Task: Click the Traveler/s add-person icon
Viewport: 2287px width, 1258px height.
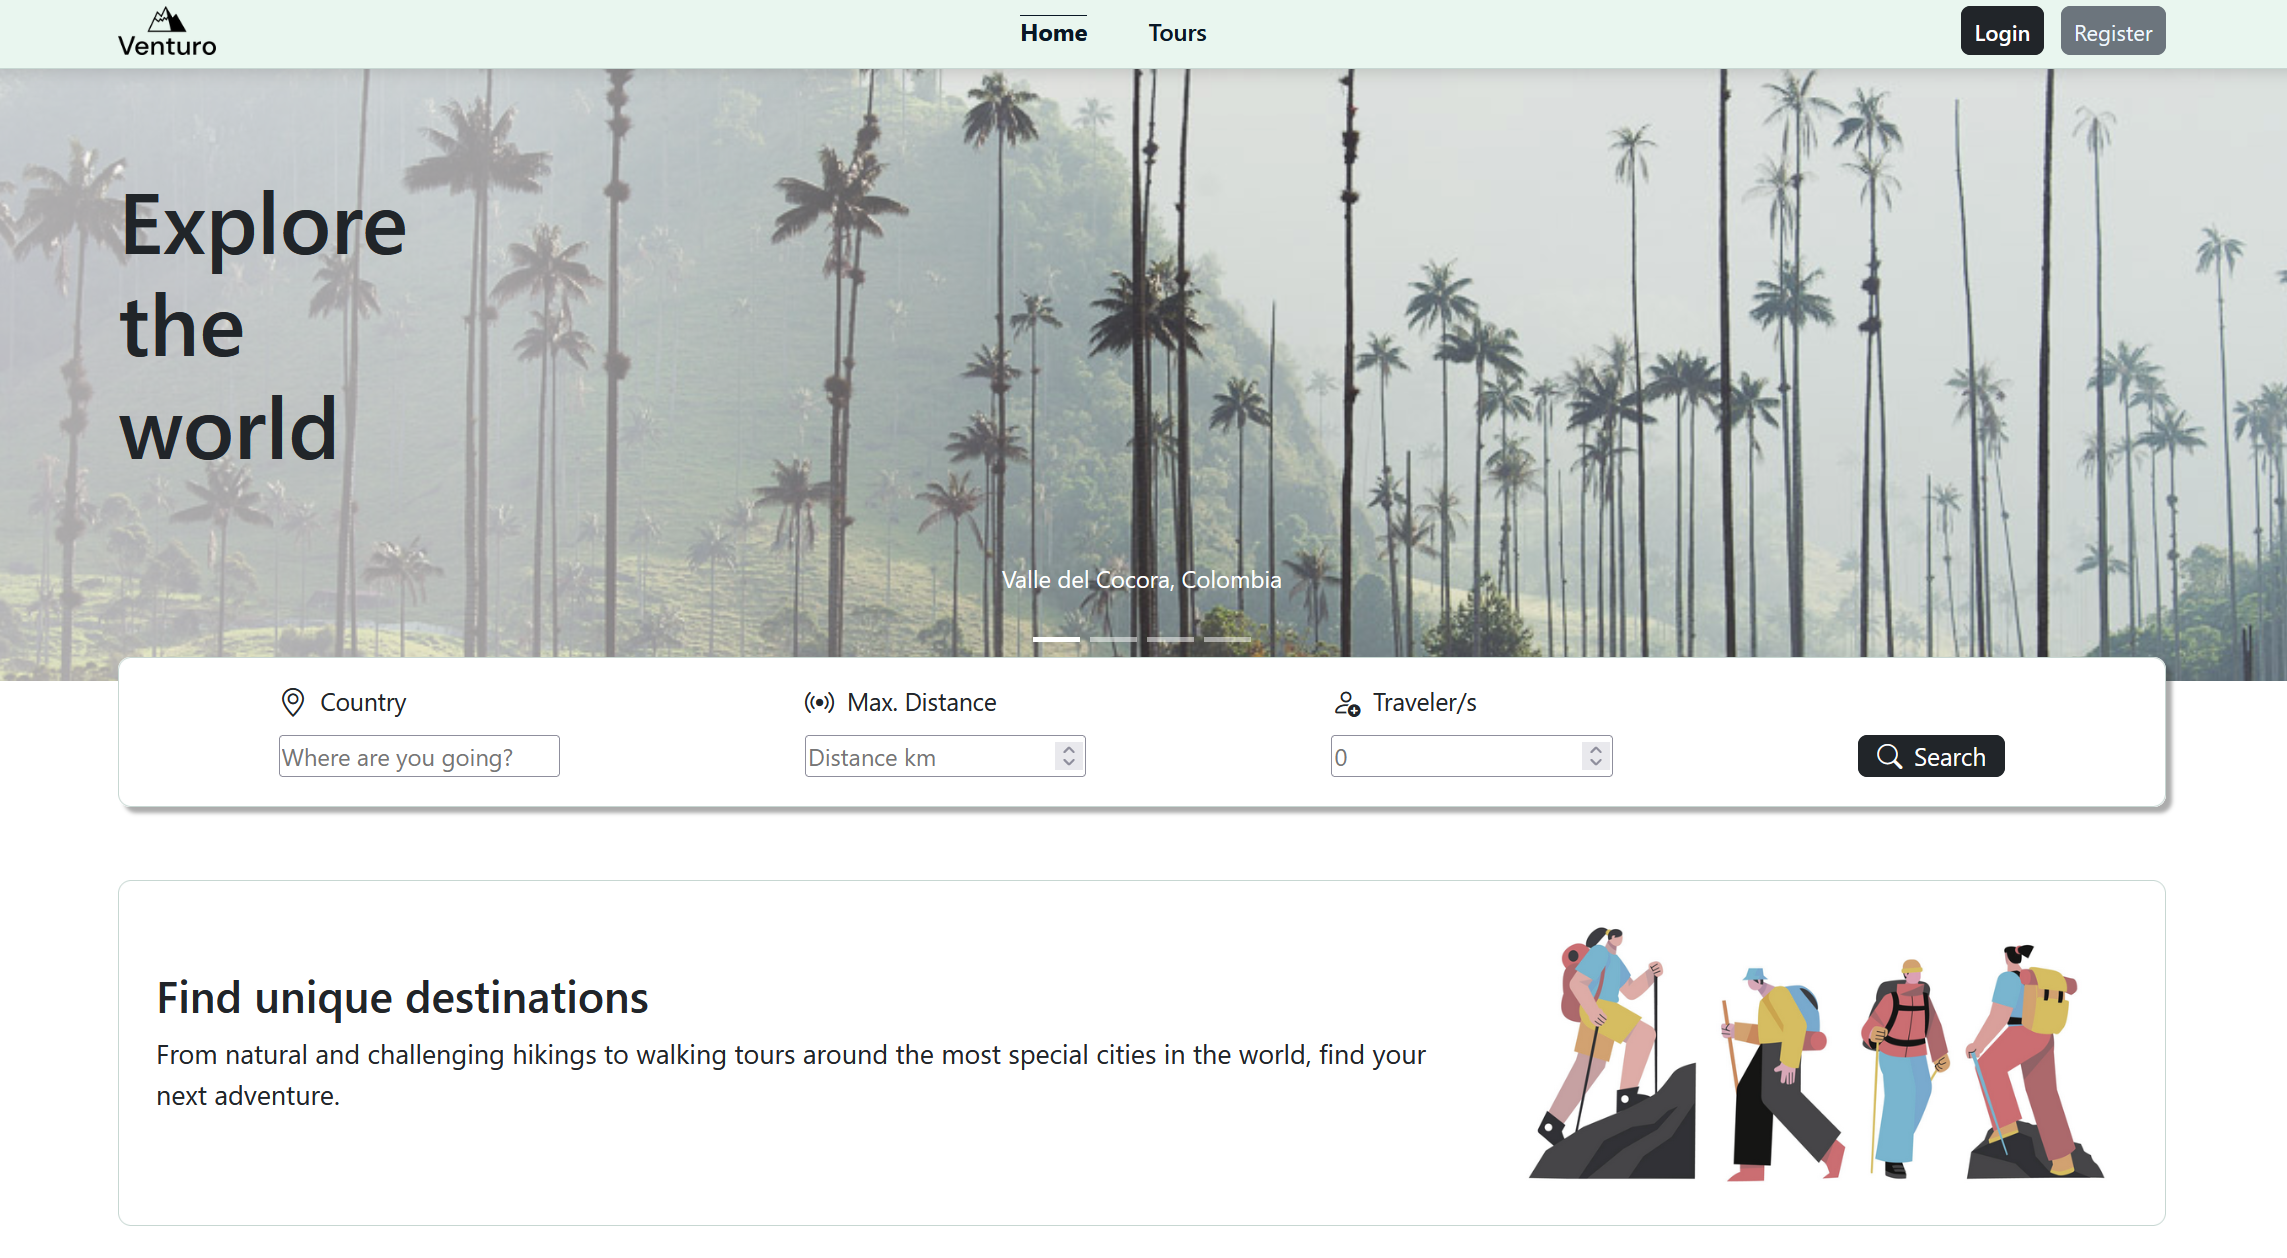Action: click(1347, 704)
